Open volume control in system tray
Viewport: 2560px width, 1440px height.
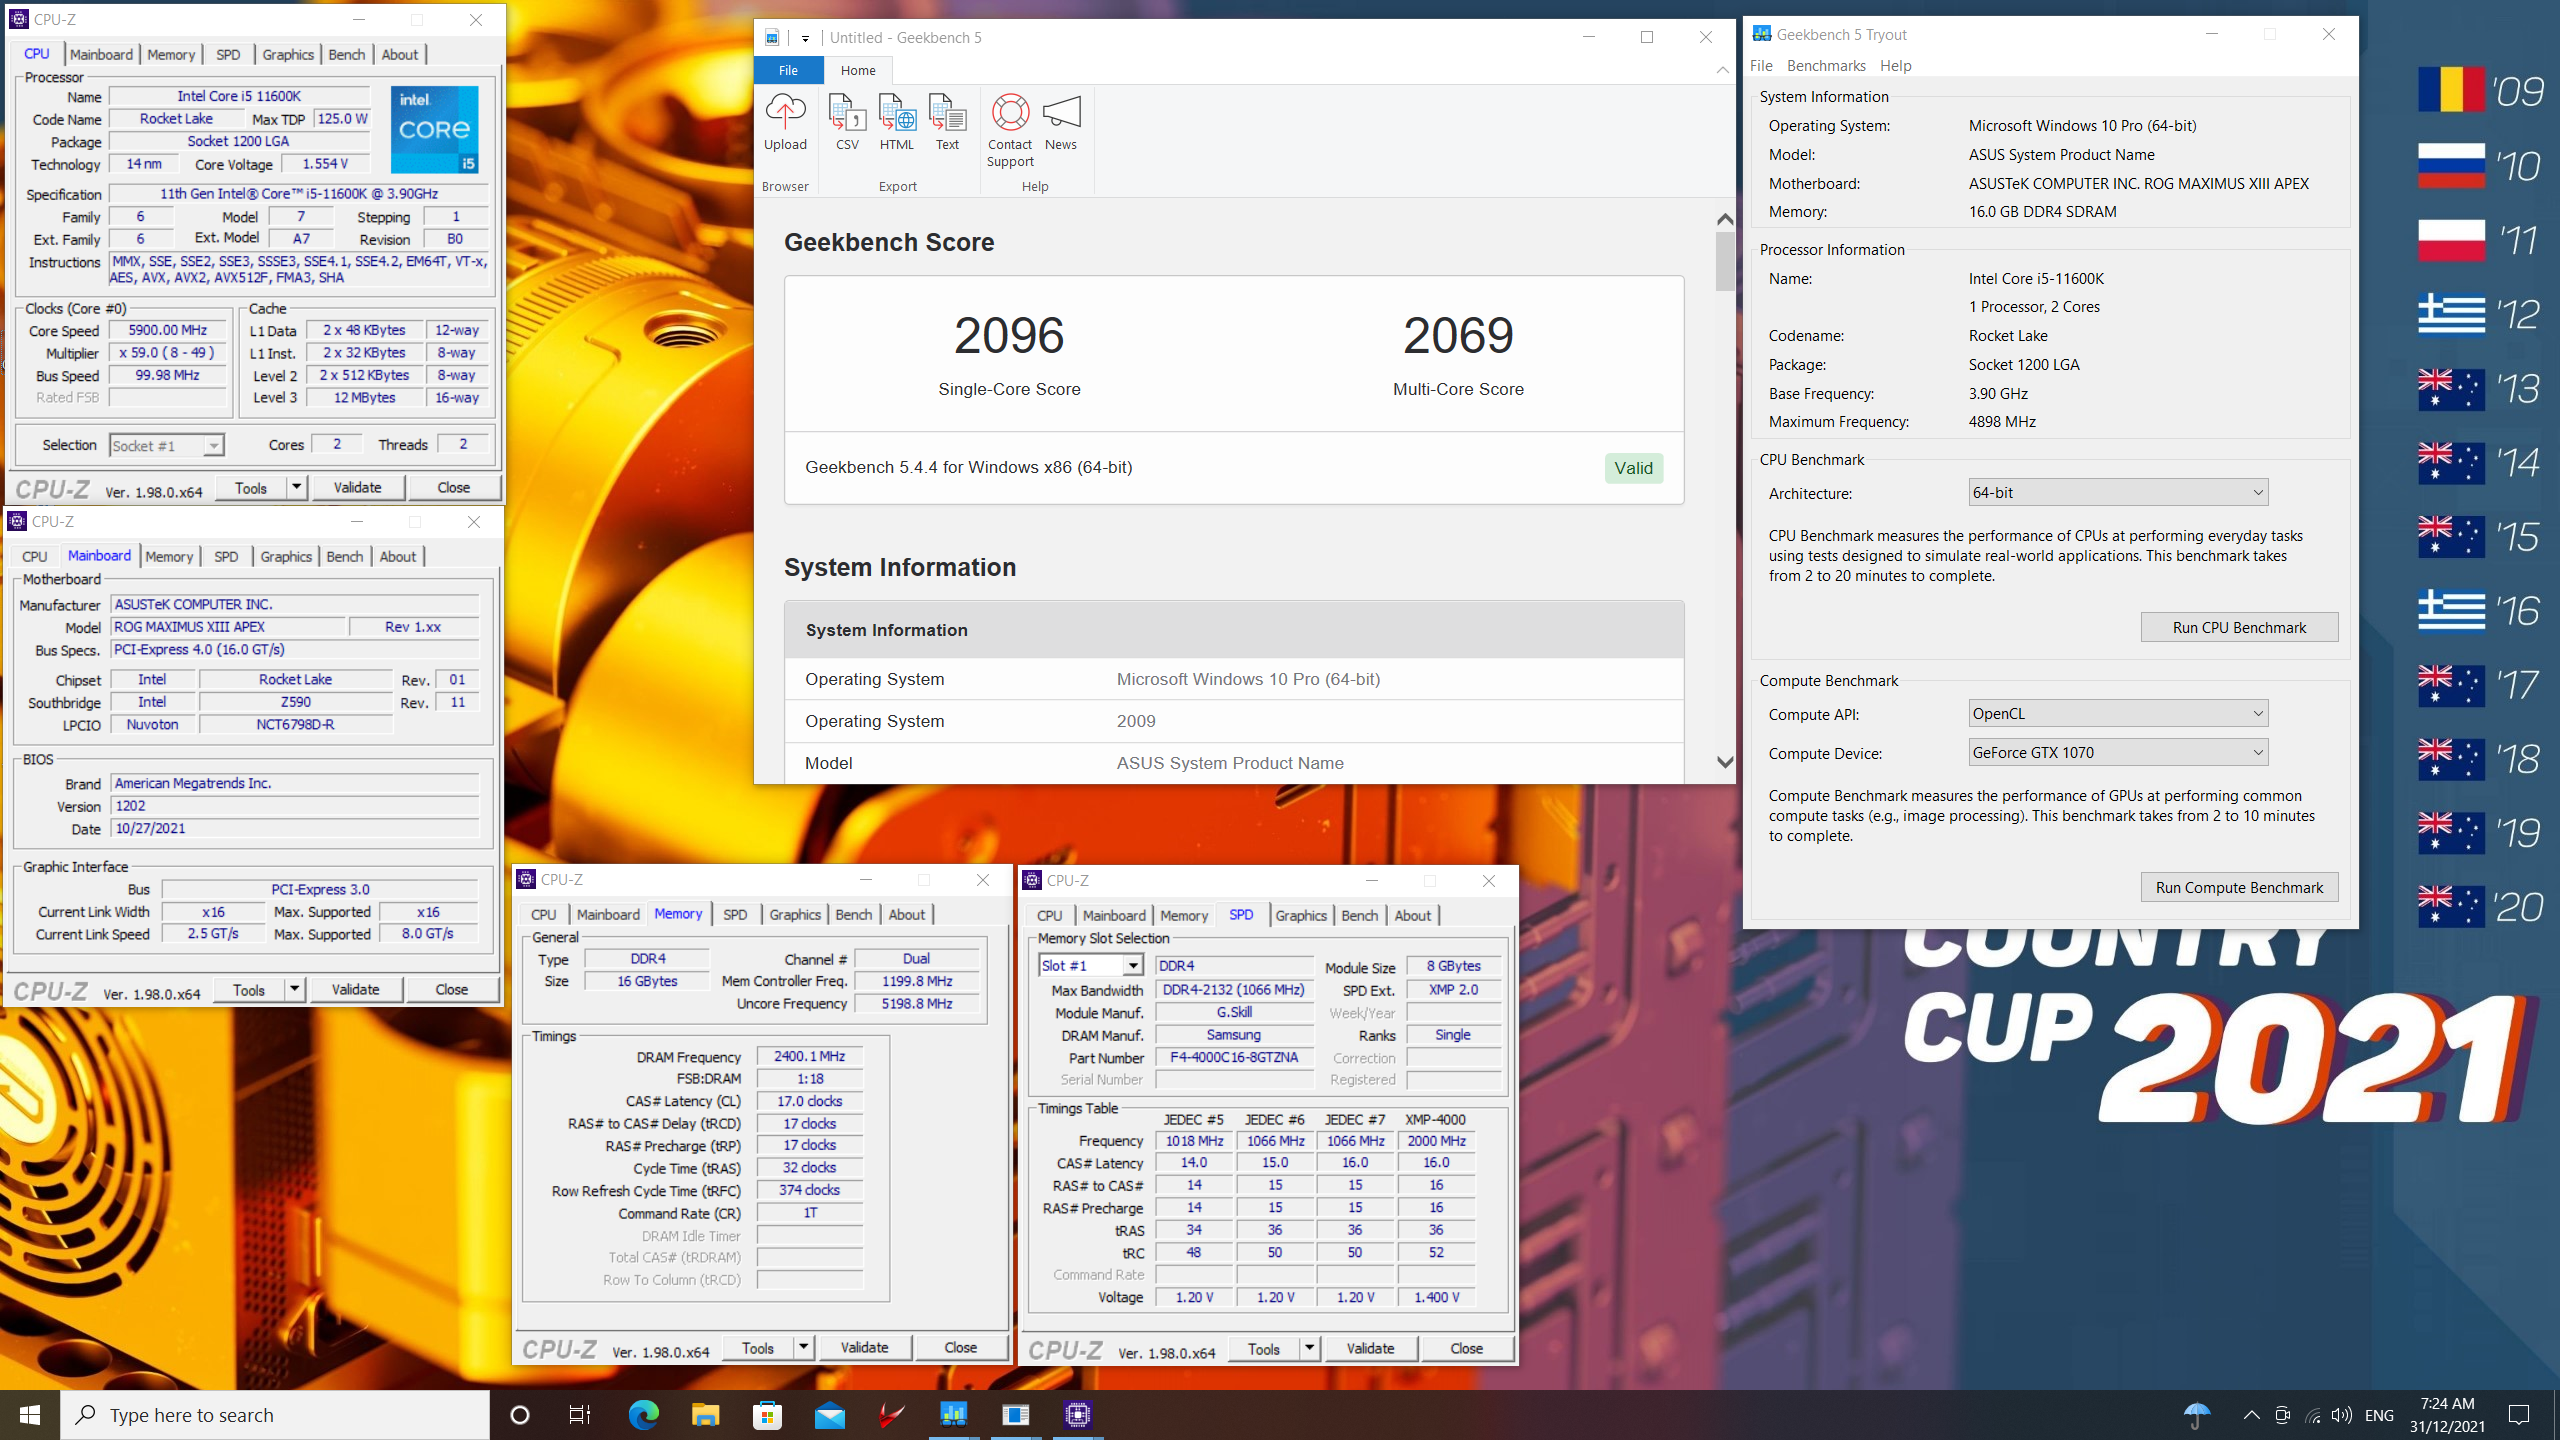2341,1415
